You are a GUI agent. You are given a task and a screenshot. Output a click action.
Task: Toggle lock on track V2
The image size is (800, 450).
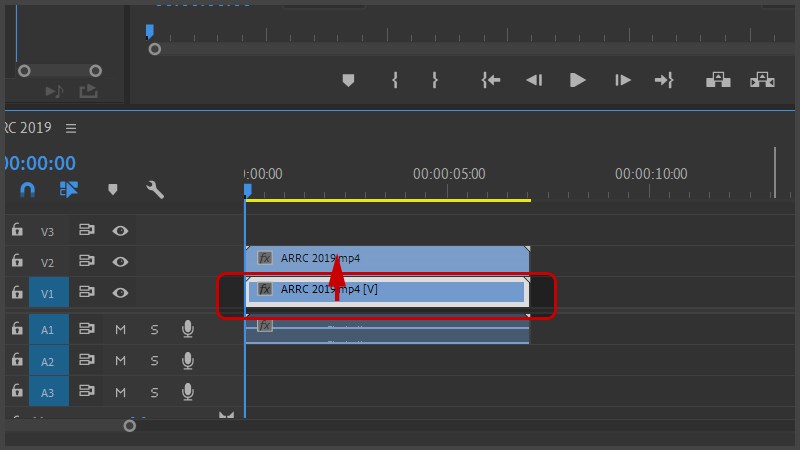(x=17, y=261)
